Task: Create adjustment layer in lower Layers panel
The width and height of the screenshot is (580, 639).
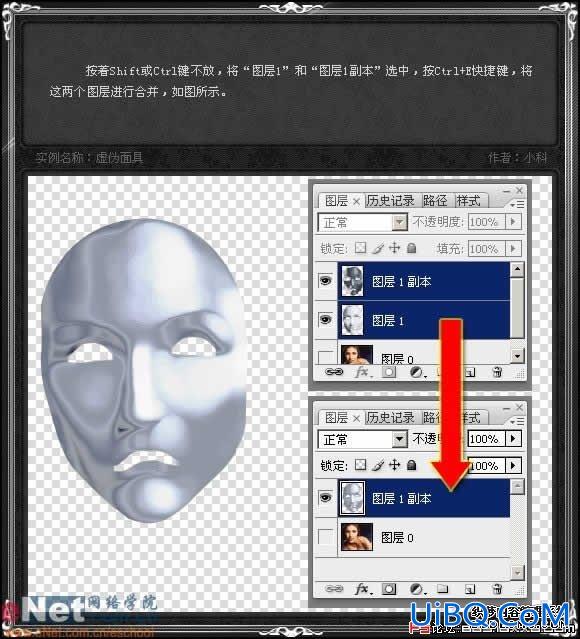Action: click(416, 589)
